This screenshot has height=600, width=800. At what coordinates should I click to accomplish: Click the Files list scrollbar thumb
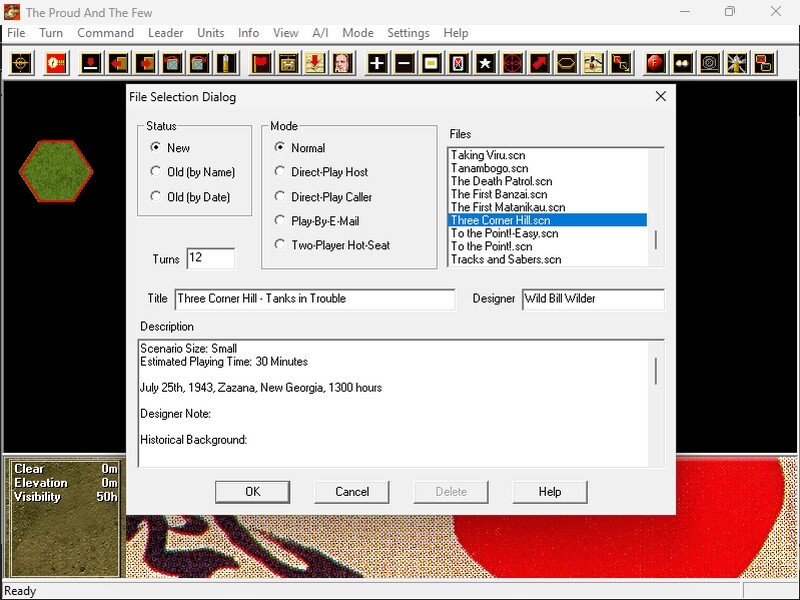click(656, 240)
